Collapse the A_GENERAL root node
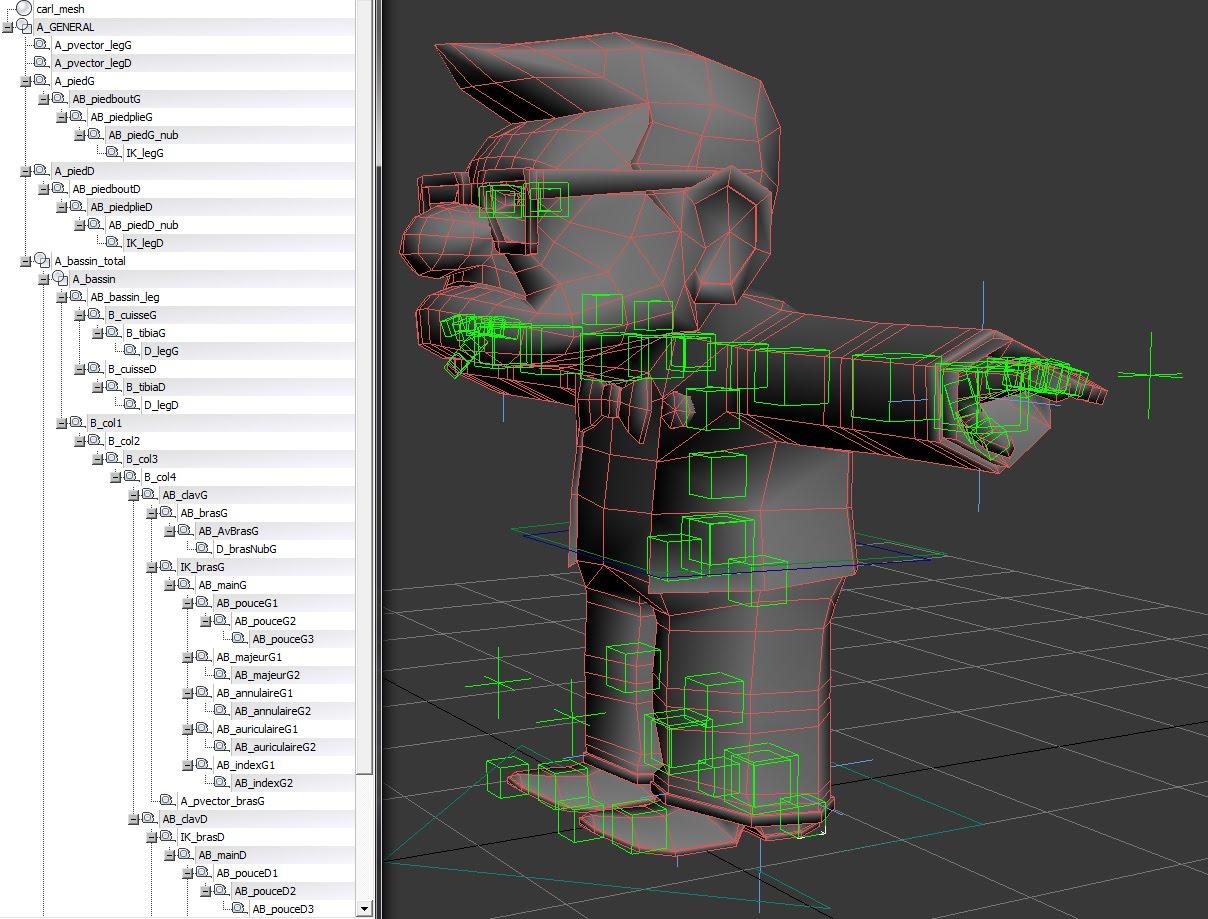The height and width of the screenshot is (919, 1208). 8,27
